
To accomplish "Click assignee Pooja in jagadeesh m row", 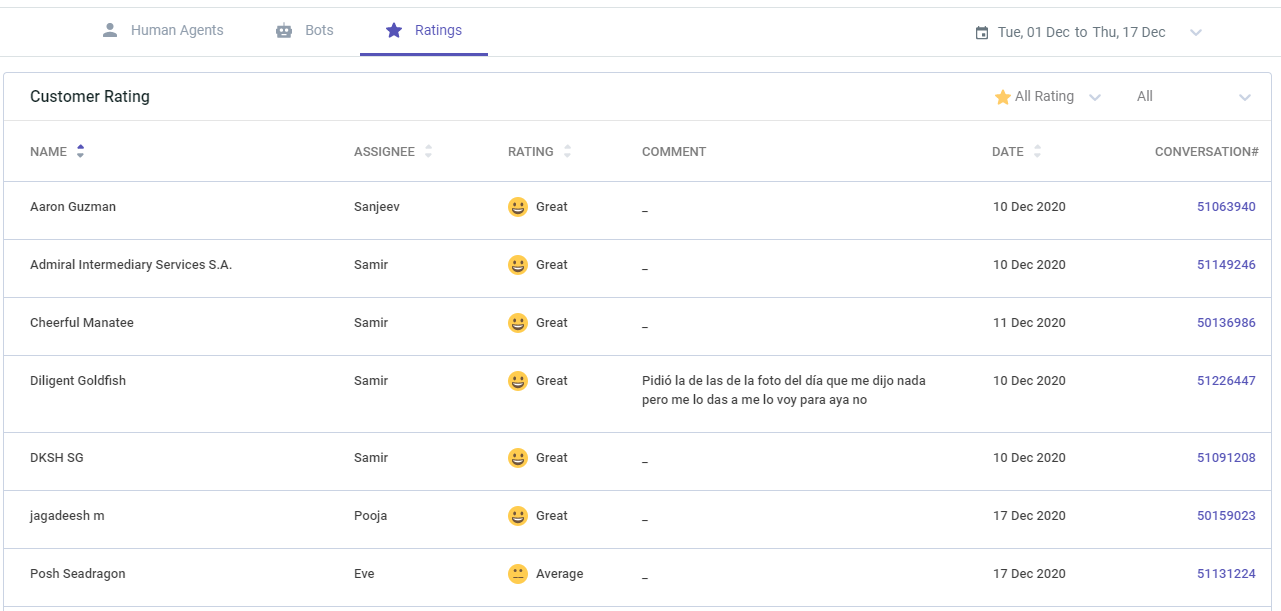I will point(370,516).
